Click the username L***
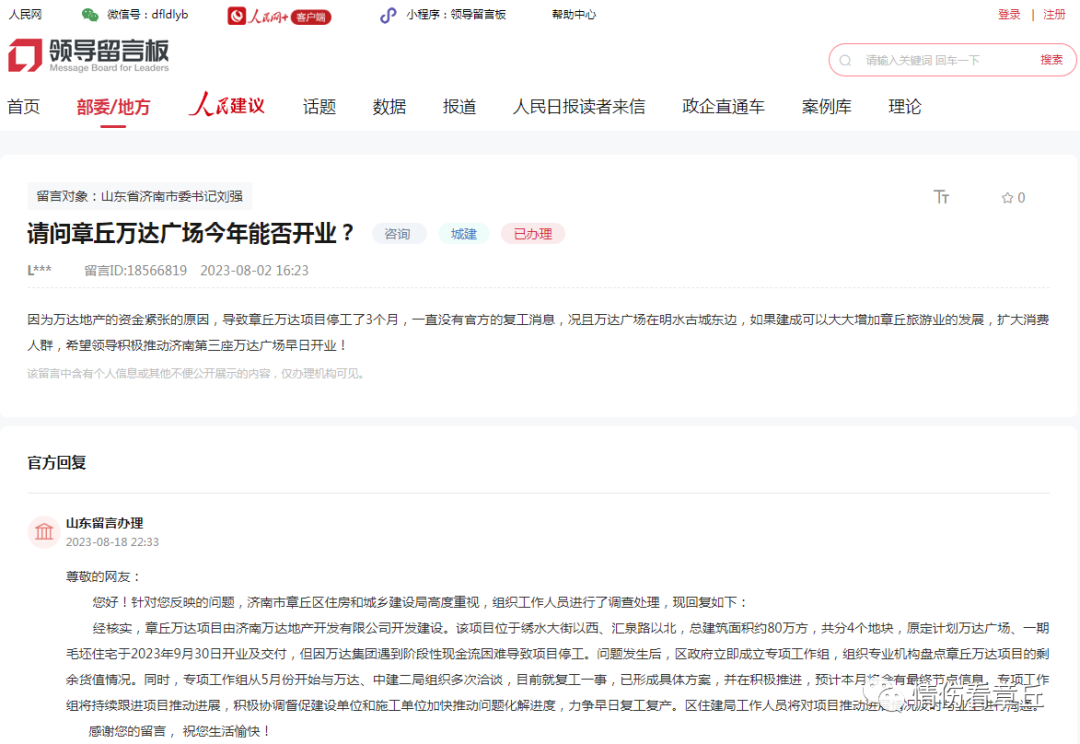This screenshot has width=1080, height=744. 39,270
